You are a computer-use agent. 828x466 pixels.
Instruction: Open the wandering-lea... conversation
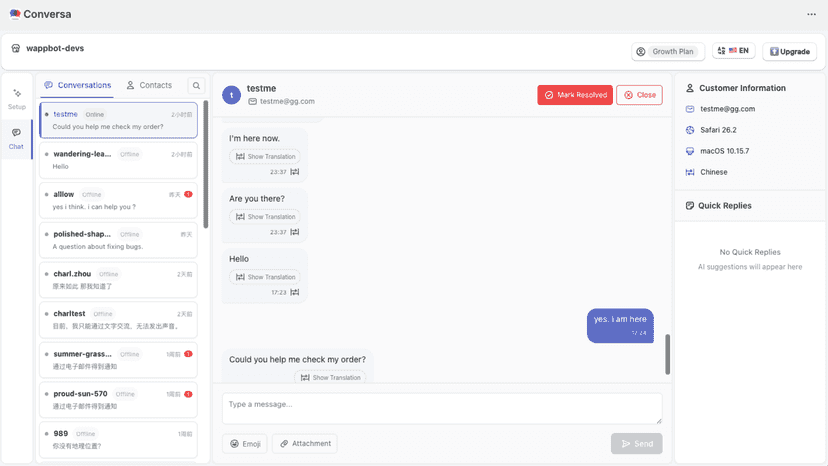click(118, 160)
